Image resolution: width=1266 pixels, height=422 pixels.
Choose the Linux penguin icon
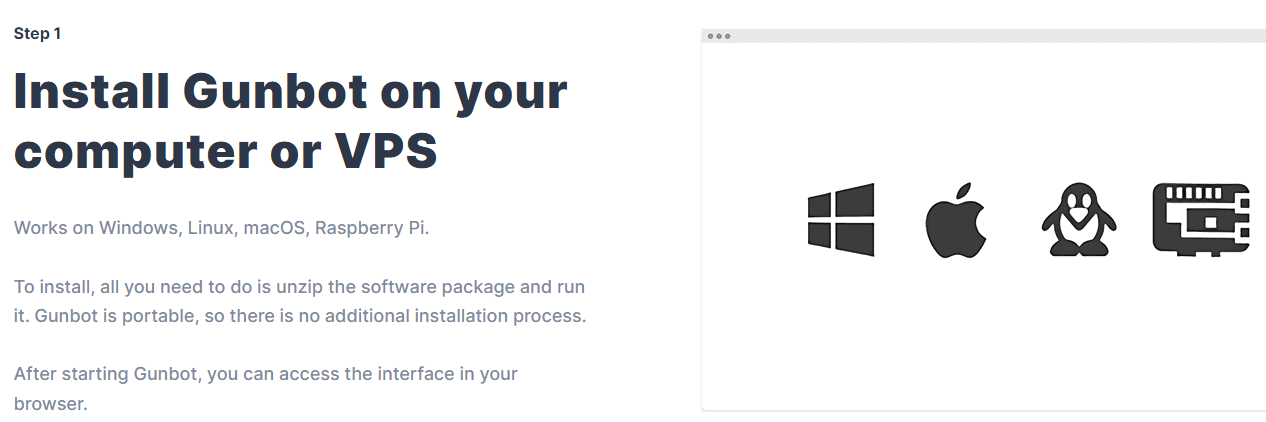1078,220
